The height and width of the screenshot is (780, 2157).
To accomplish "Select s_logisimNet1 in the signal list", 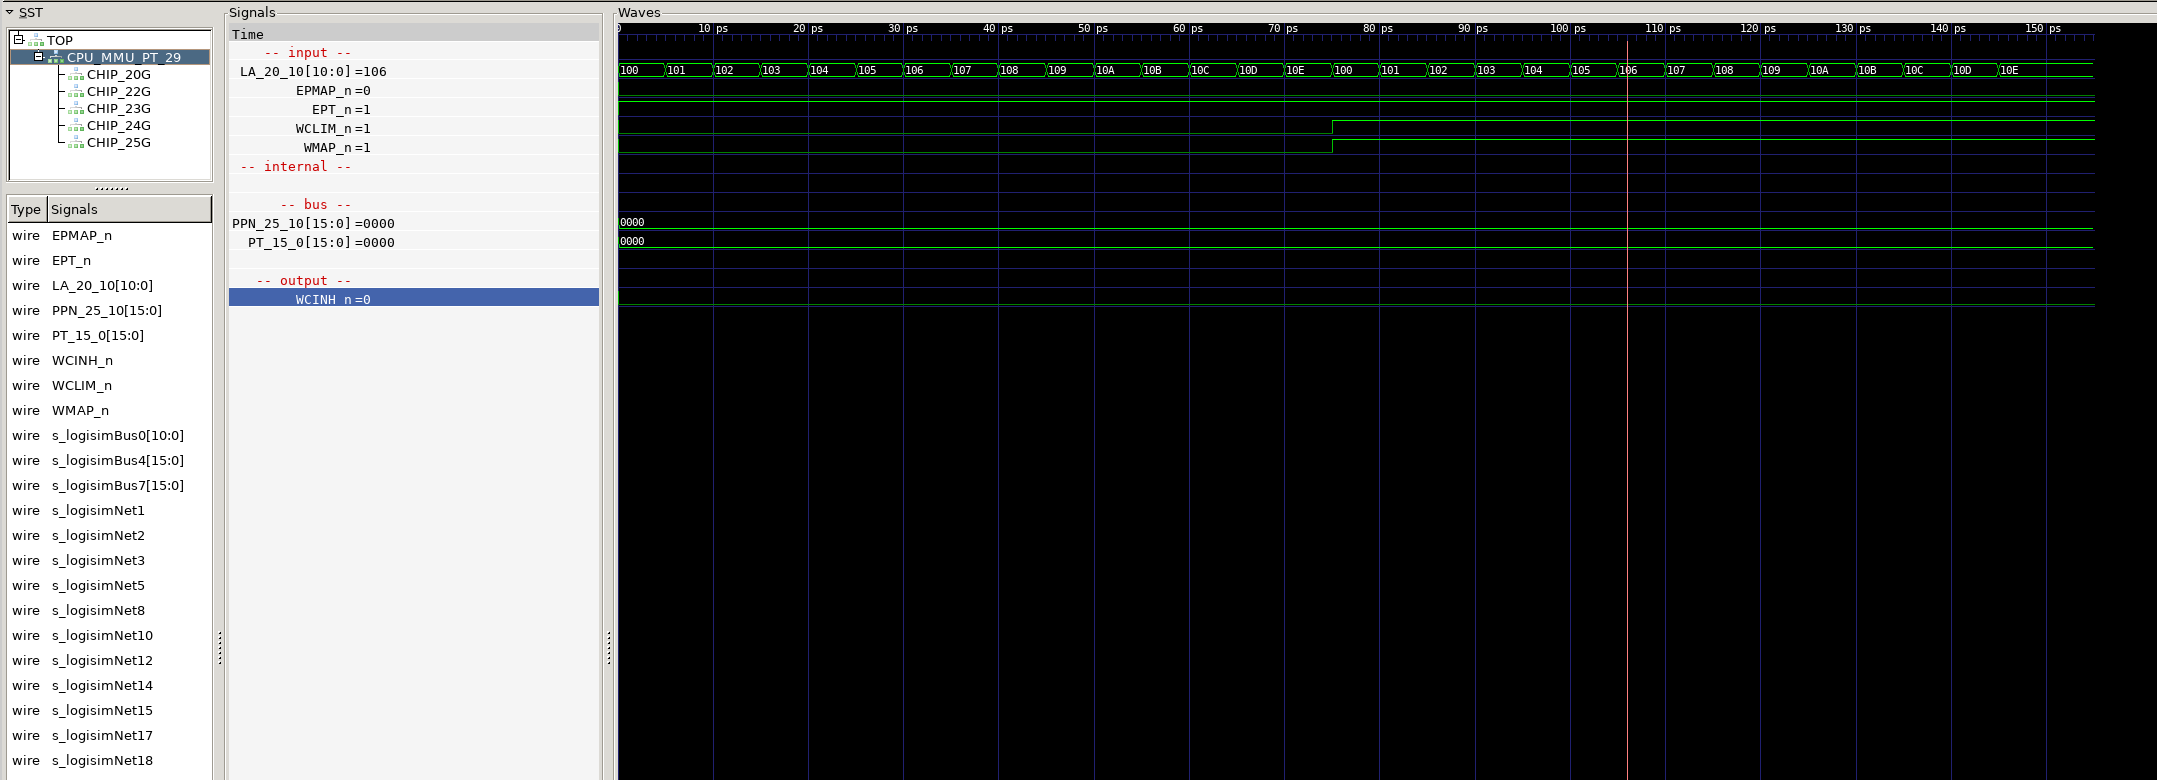I will coord(110,510).
